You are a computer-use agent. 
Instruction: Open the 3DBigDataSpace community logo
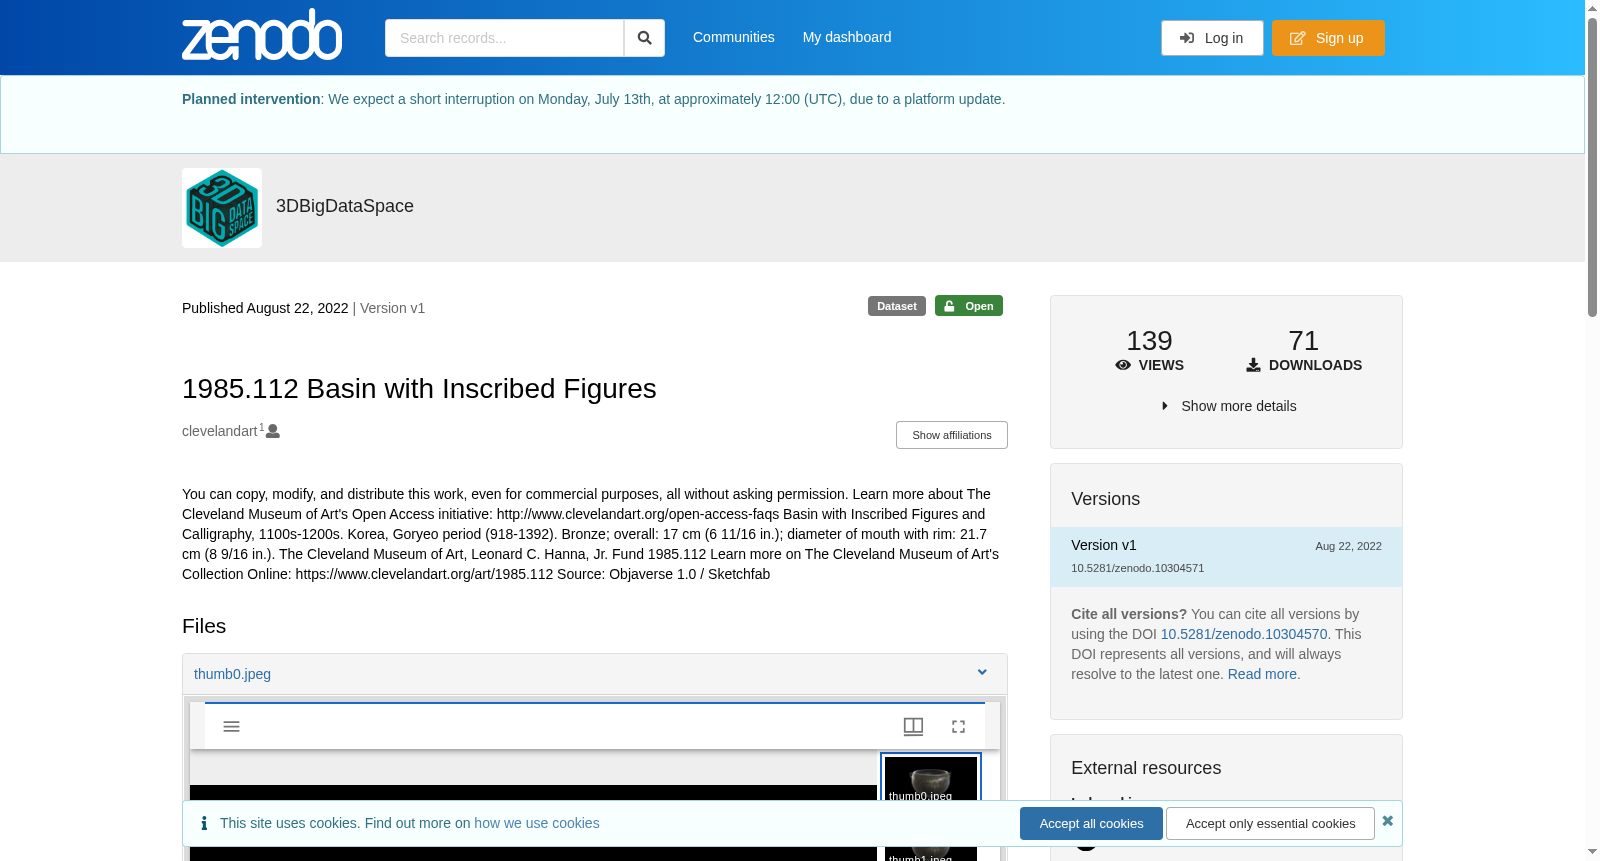point(222,208)
